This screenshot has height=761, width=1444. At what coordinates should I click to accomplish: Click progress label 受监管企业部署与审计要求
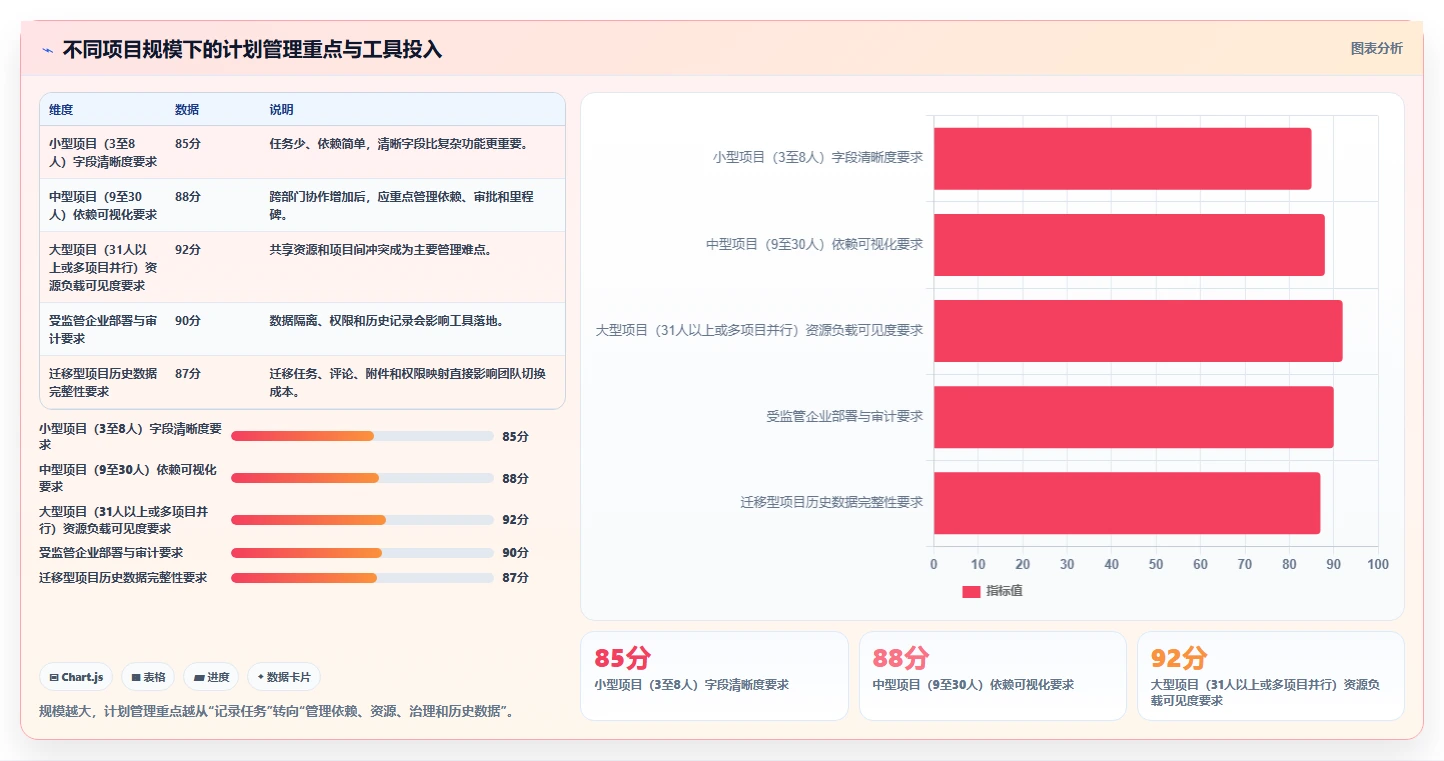111,553
